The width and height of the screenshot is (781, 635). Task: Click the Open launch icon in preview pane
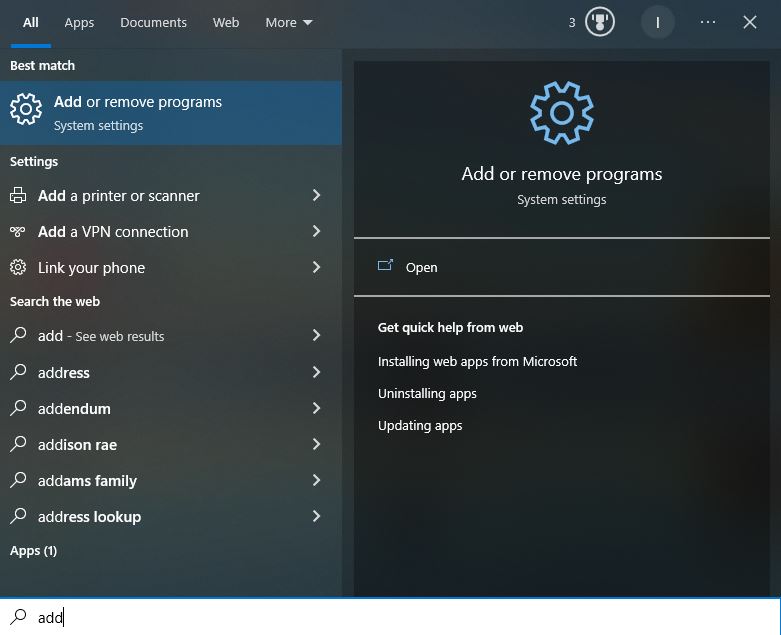click(385, 265)
